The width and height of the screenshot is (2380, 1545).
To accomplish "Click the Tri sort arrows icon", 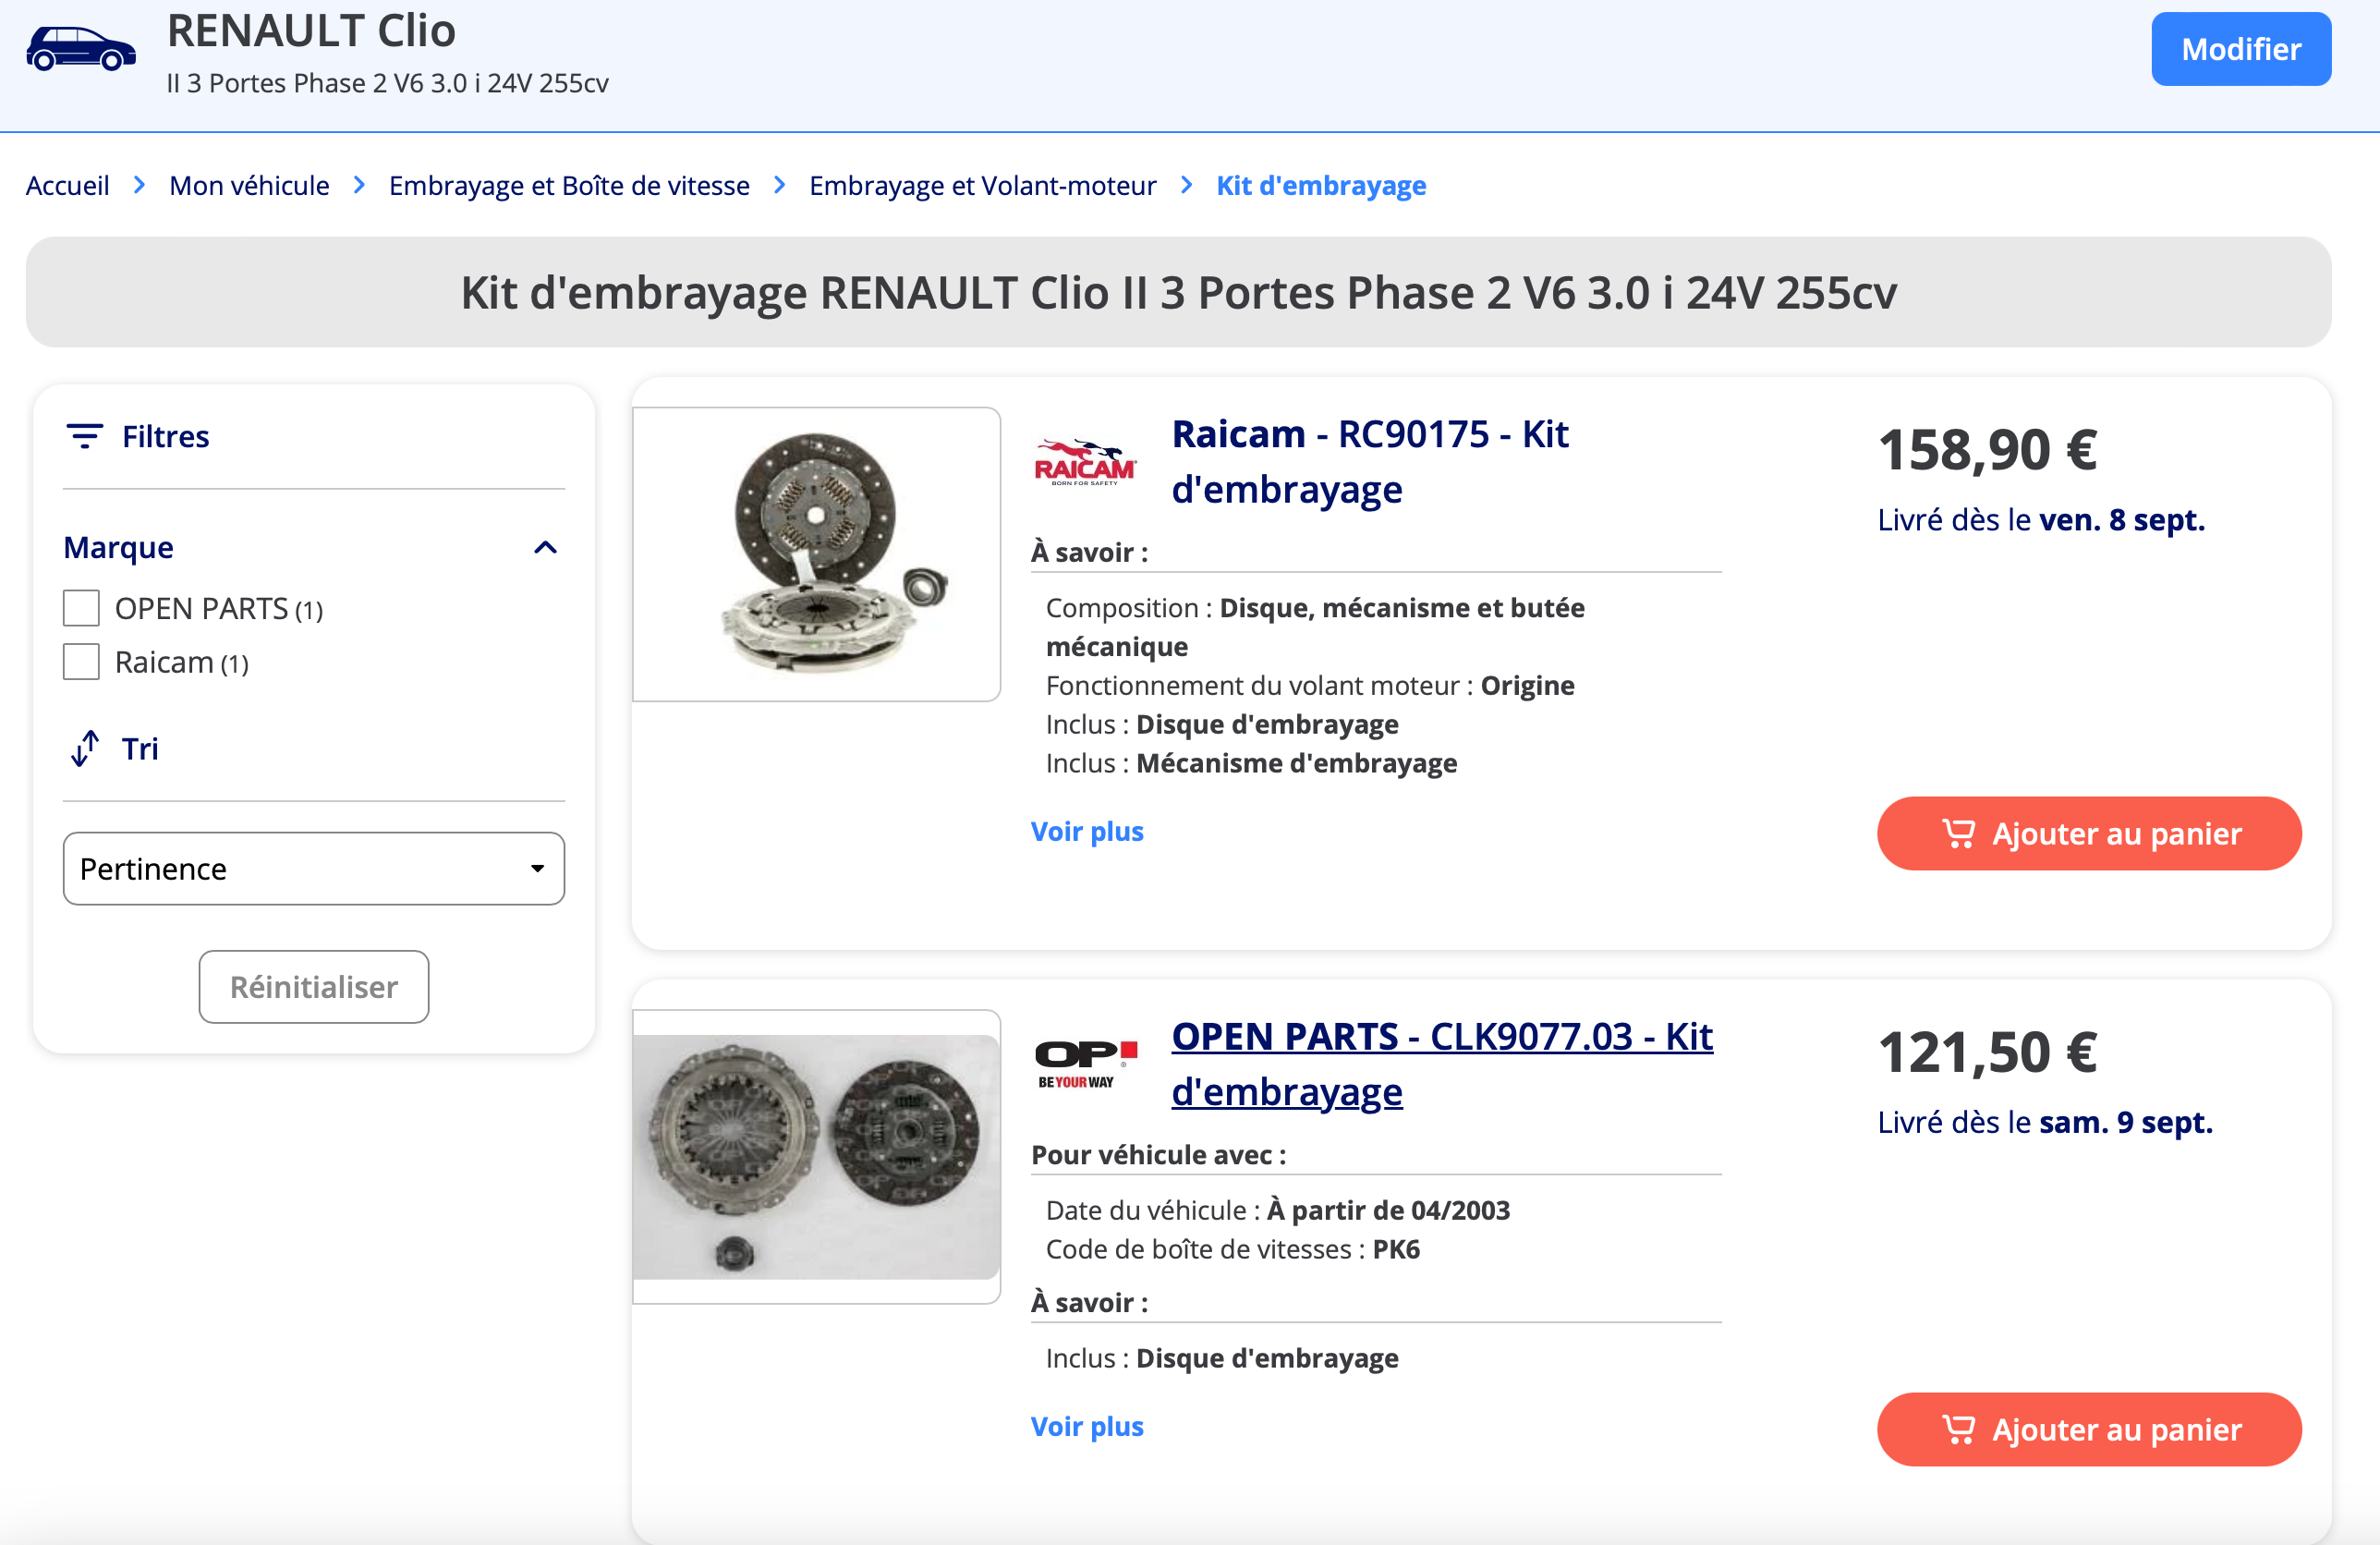I will tap(85, 748).
